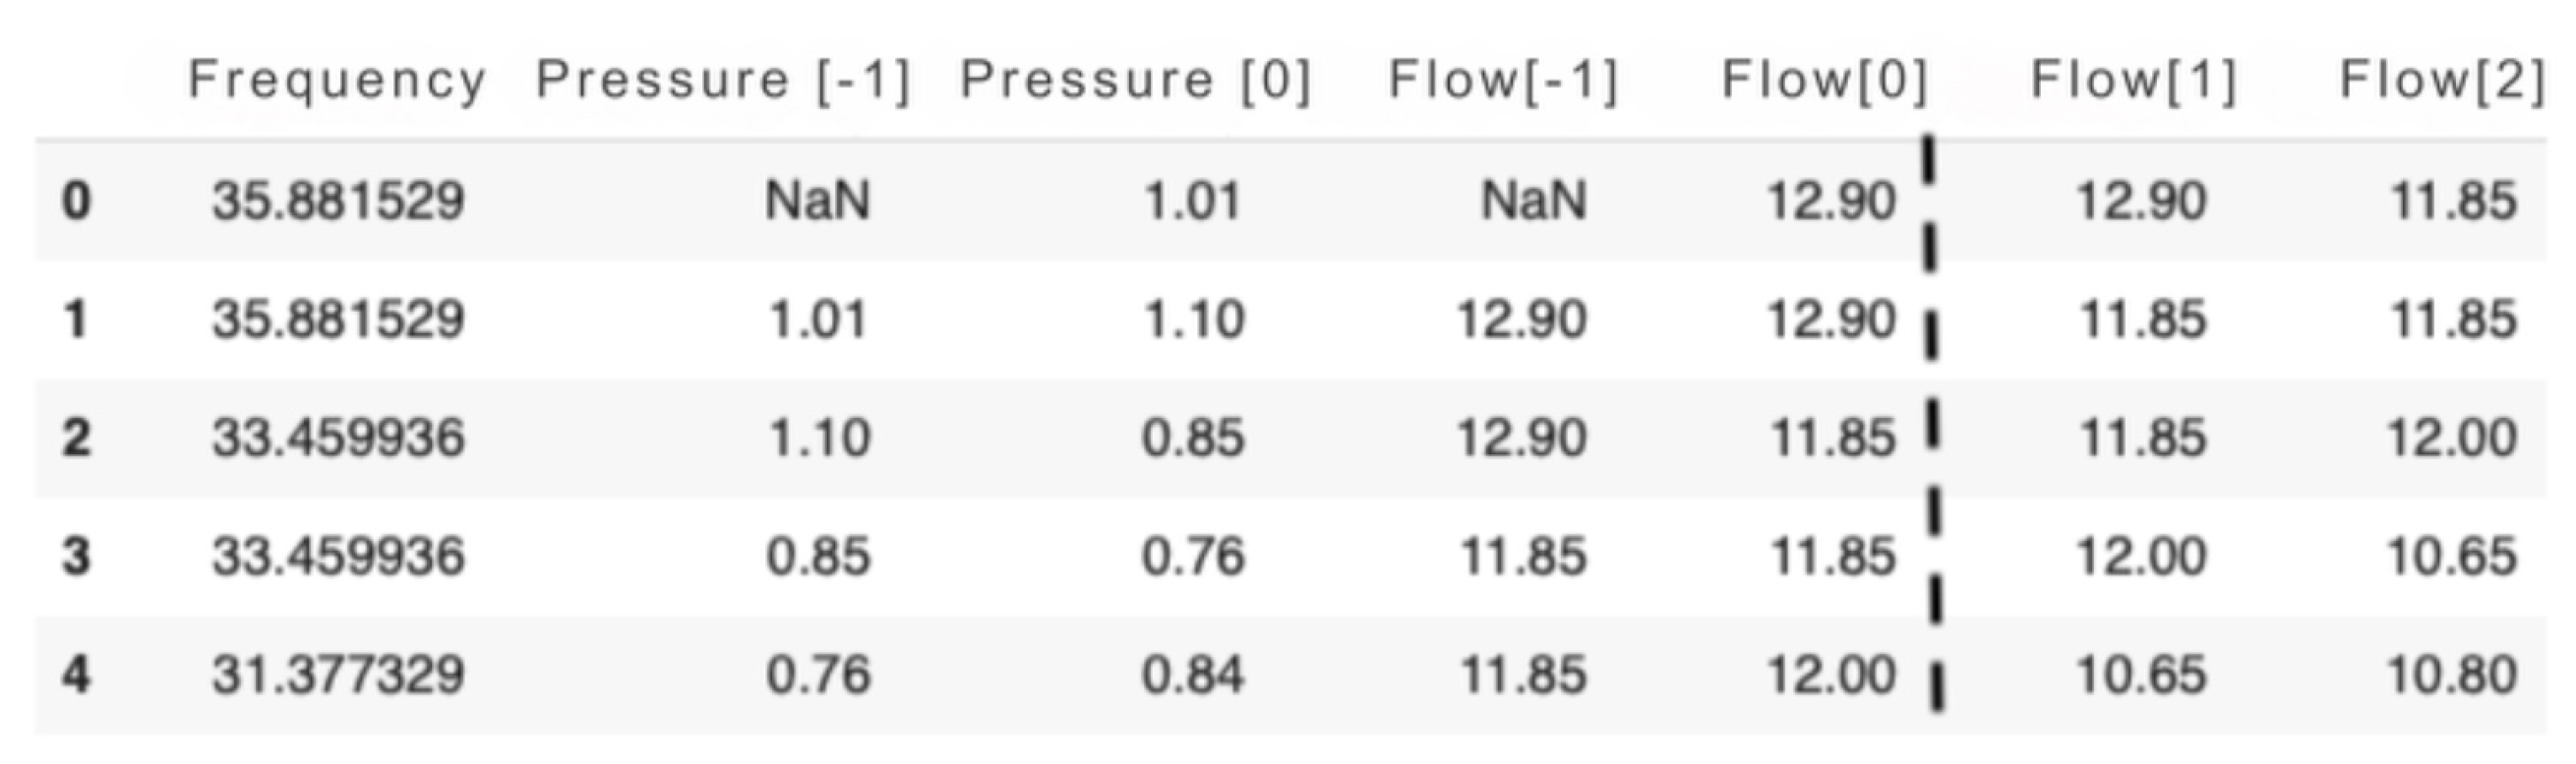The height and width of the screenshot is (764, 2576).
Task: Click the Flow[1] column header
Action: pyautogui.click(x=2133, y=80)
